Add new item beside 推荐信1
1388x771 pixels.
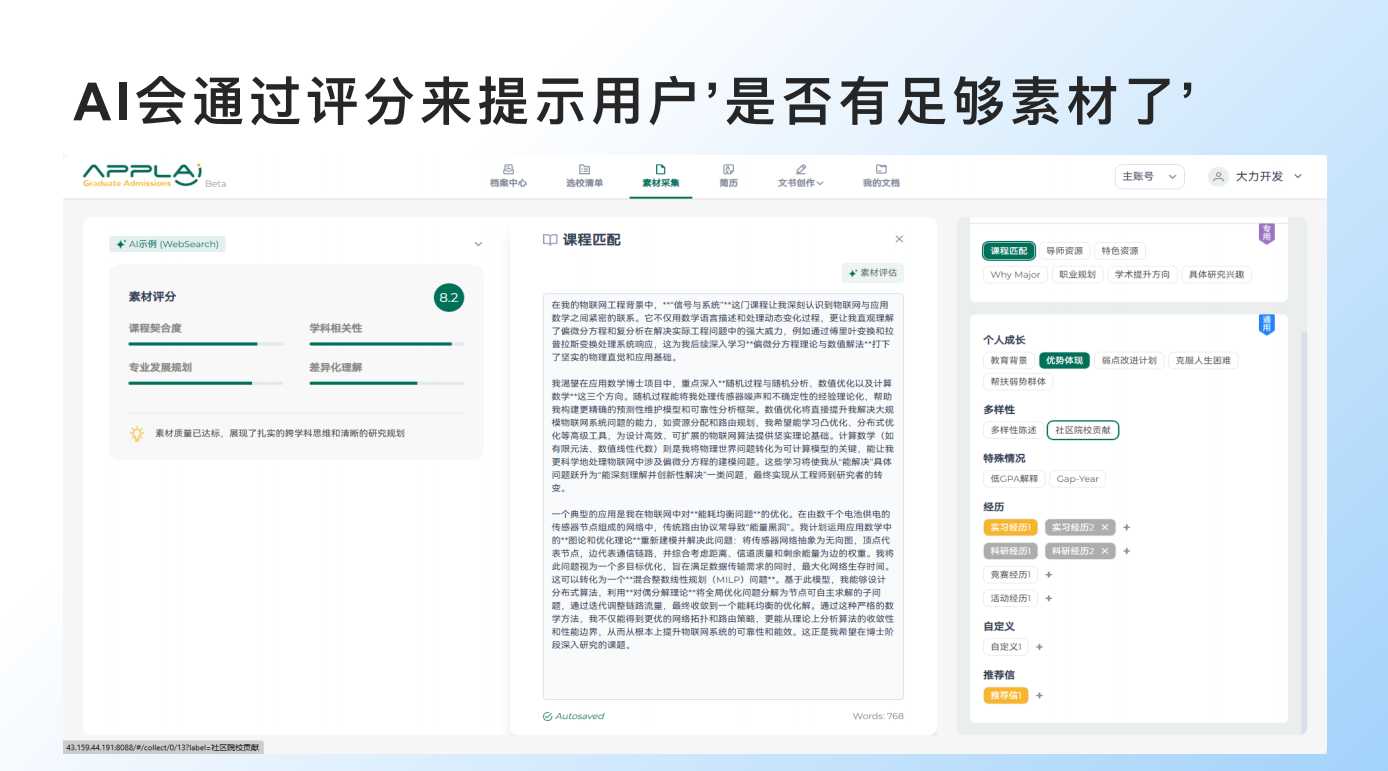[x=1039, y=696]
